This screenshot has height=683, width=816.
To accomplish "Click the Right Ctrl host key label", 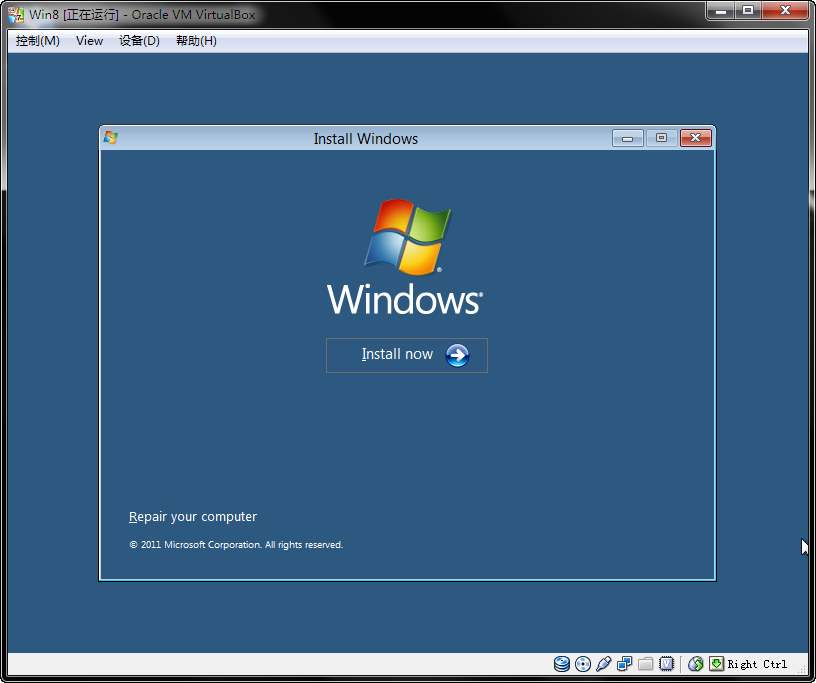I will coord(757,664).
